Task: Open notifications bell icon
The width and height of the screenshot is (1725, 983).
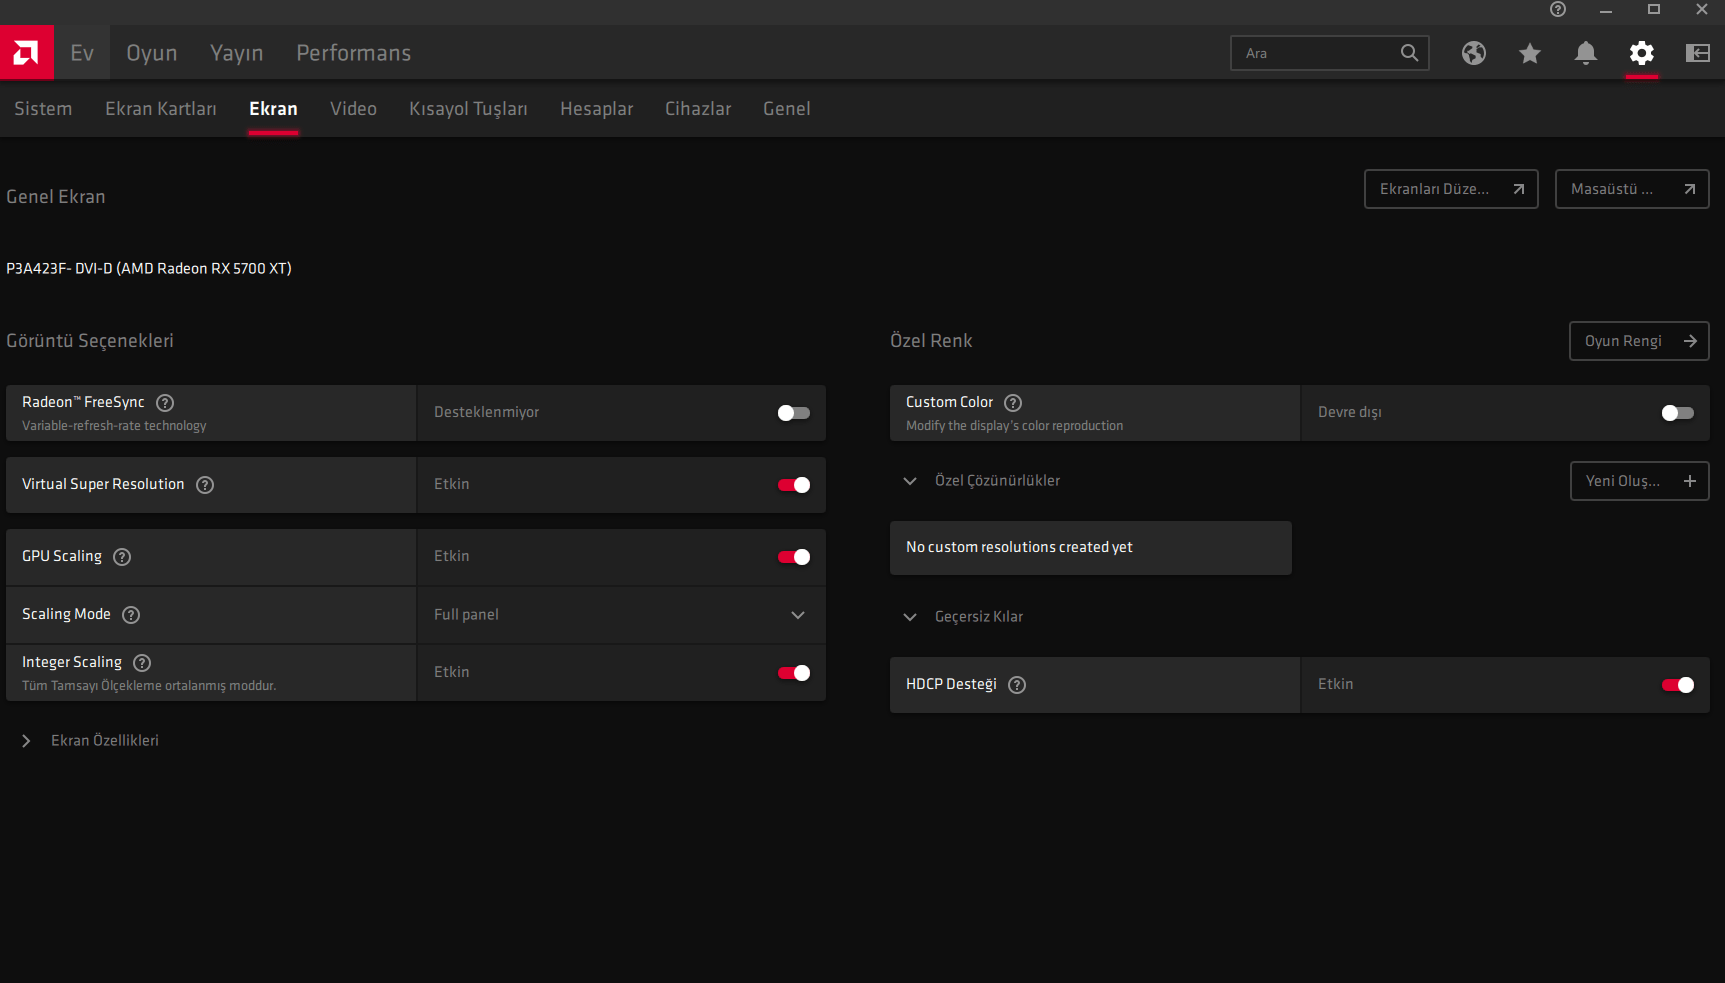Action: (x=1585, y=53)
